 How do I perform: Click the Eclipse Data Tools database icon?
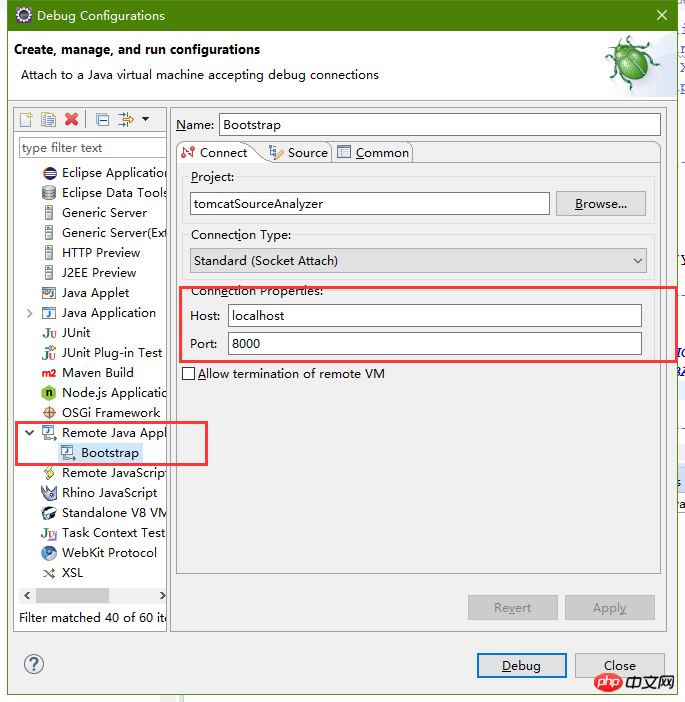click(x=49, y=193)
